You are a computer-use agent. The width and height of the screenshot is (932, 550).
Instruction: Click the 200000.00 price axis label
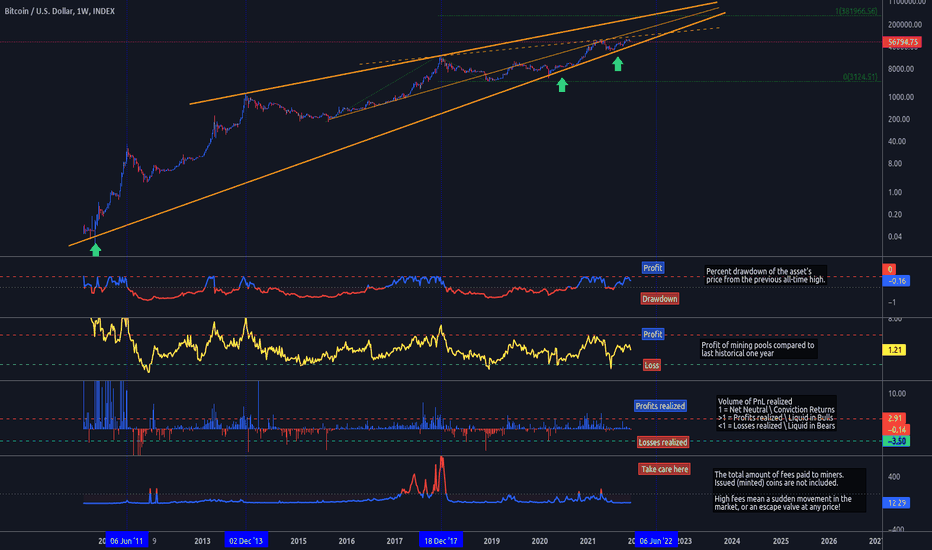point(905,24)
